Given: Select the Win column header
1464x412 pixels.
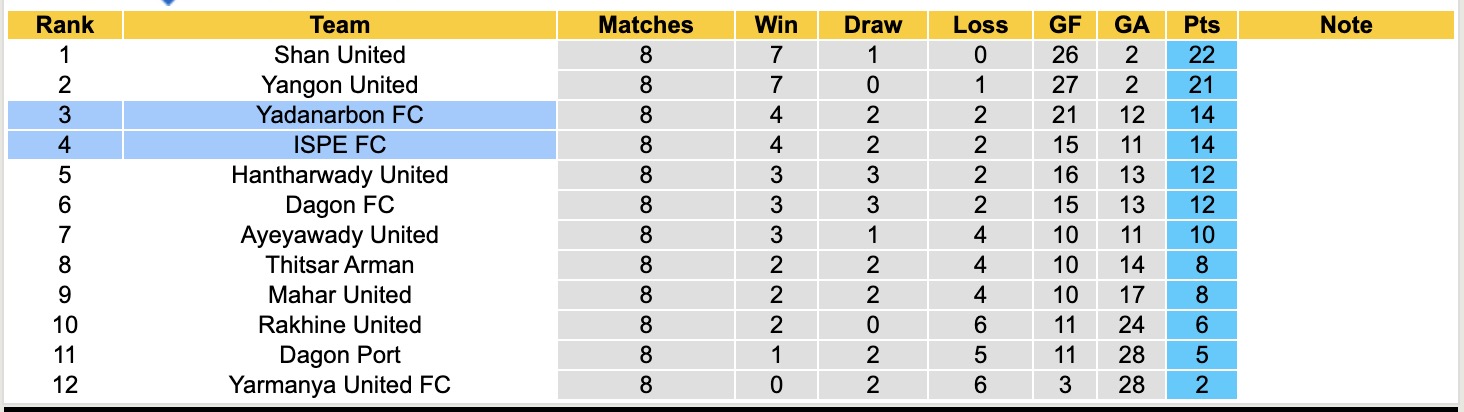Looking at the screenshot, I should point(776,25).
